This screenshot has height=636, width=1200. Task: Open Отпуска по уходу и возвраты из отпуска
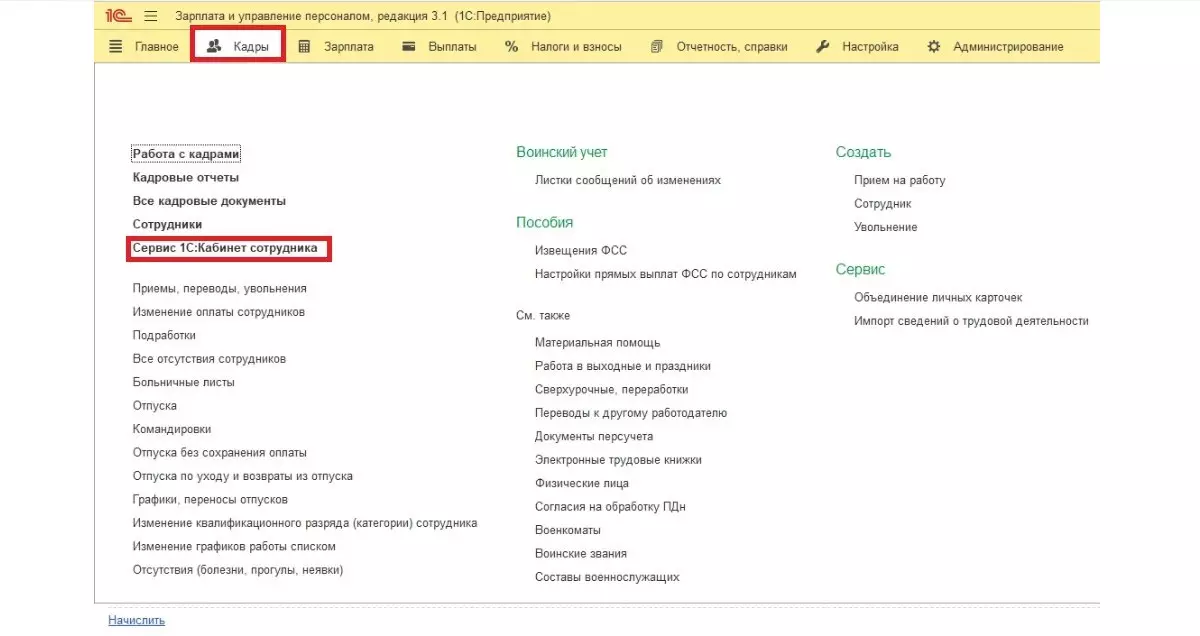pos(243,476)
